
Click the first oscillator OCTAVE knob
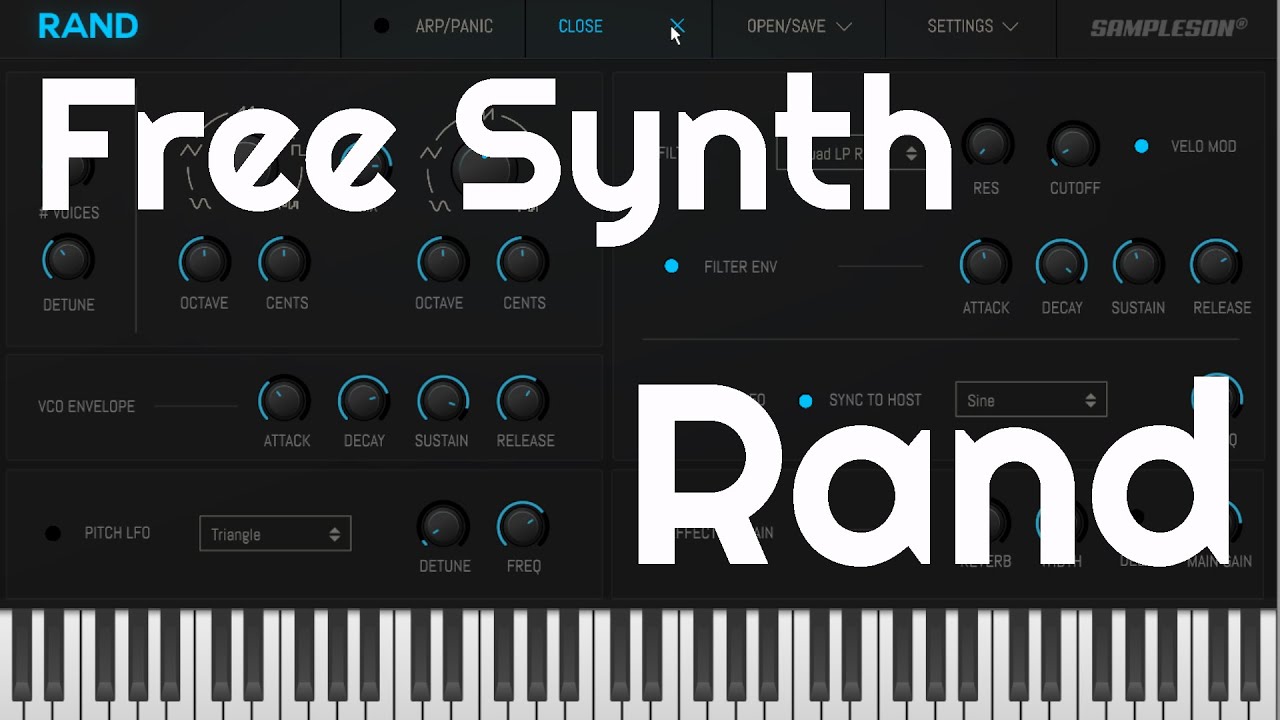tap(204, 261)
